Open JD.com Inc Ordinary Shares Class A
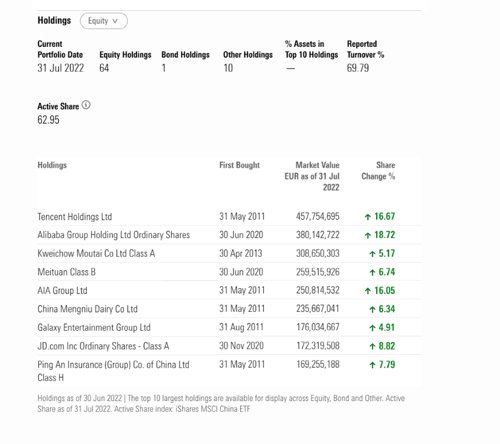Viewport: 500px width, 444px height. (x=103, y=346)
